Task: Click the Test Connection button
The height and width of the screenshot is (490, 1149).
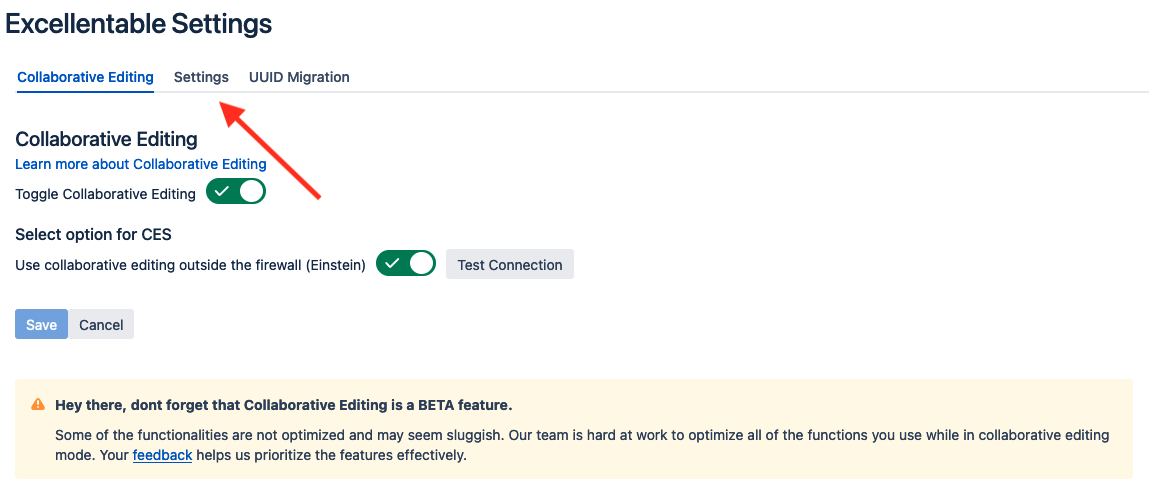Action: point(510,264)
